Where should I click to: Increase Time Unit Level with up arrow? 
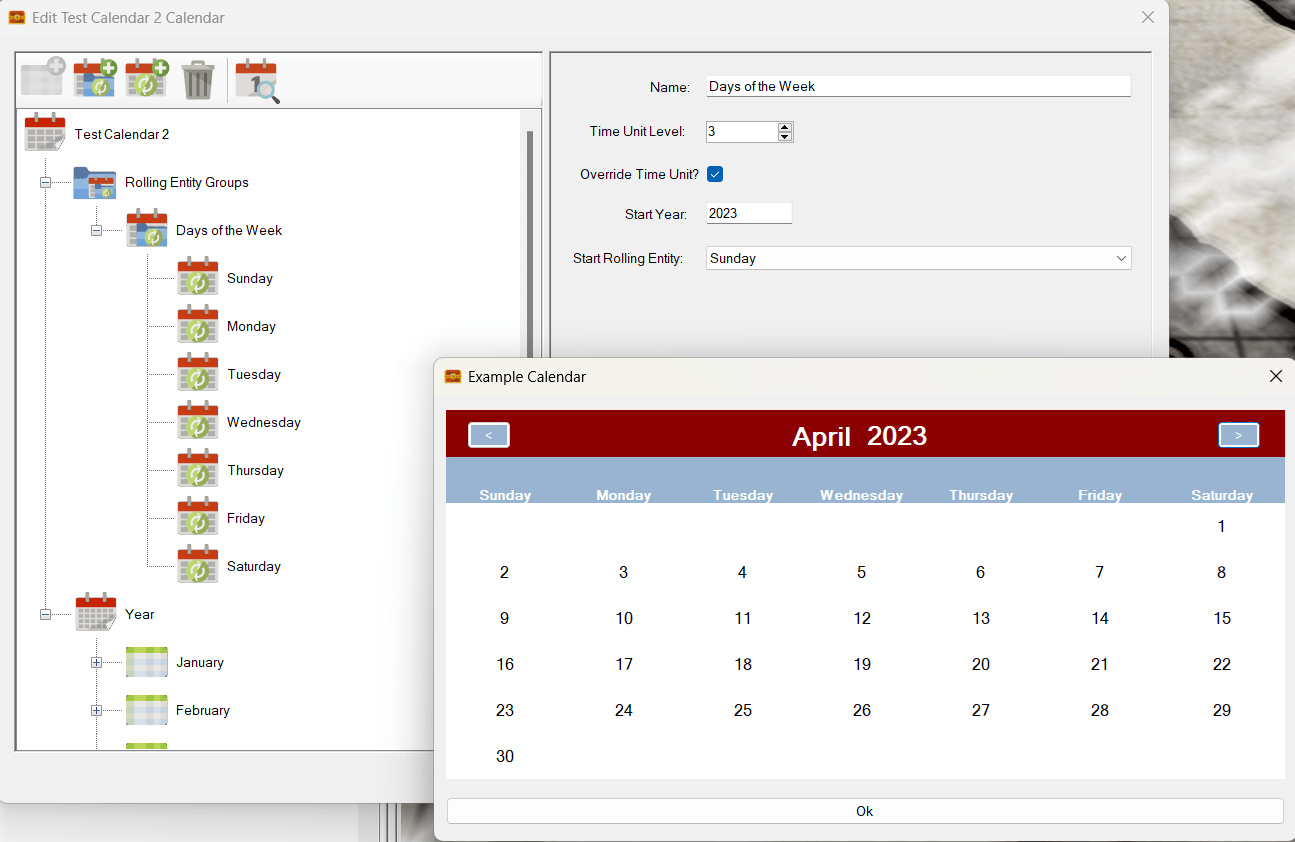pos(785,127)
